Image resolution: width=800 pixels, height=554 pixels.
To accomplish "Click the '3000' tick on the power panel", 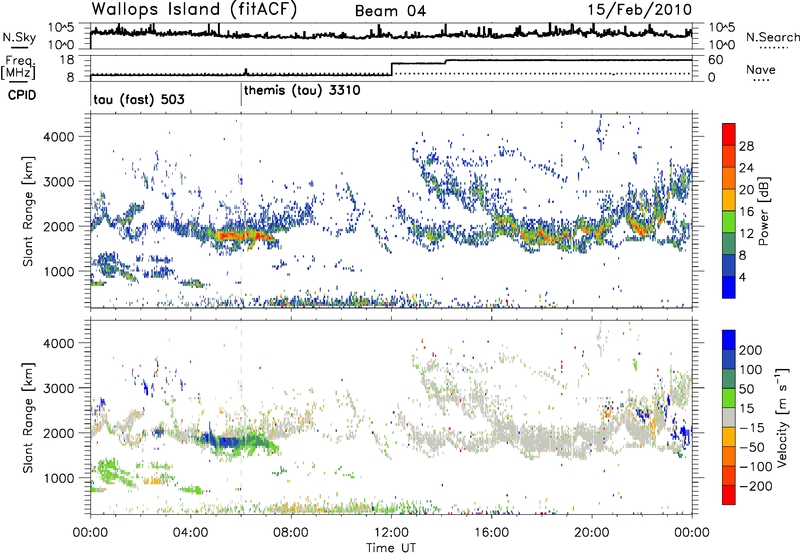I will tap(58, 182).
